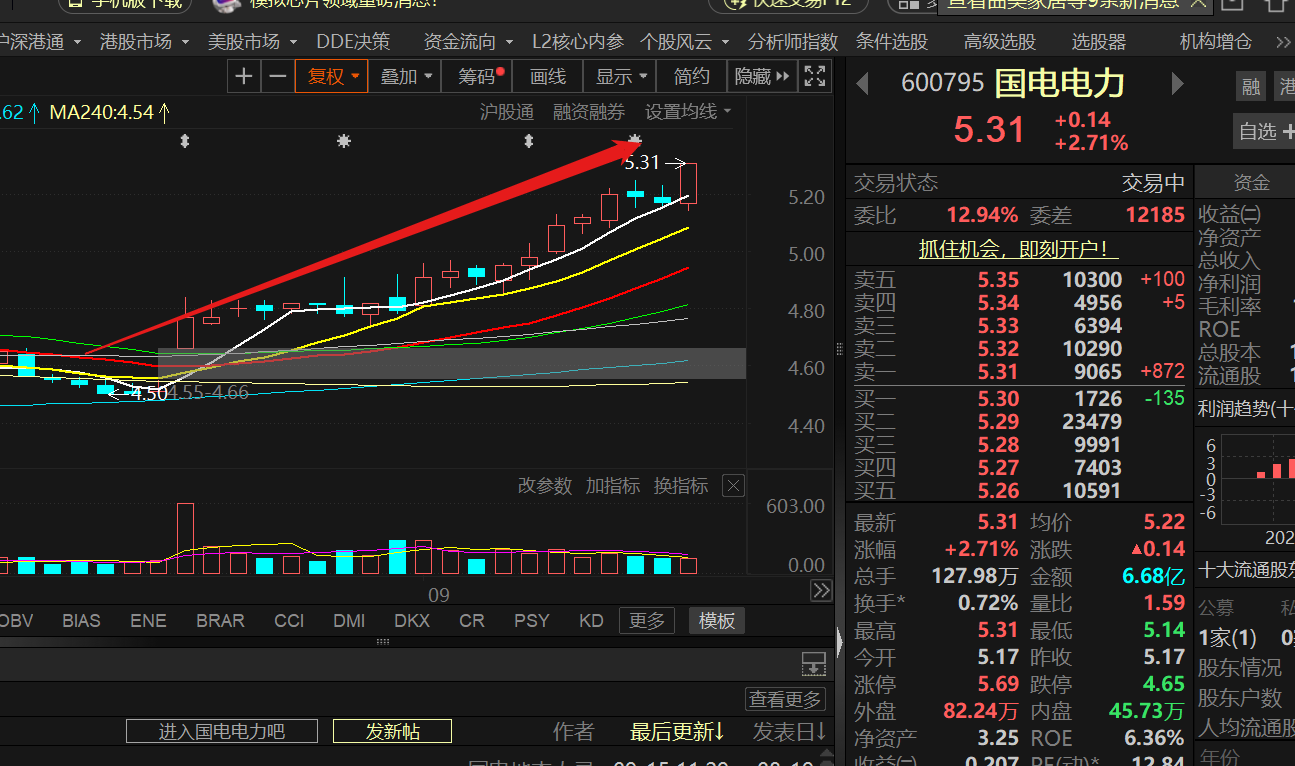
Task: Click the 买一 price 5.30 row
Action: coord(1019,399)
